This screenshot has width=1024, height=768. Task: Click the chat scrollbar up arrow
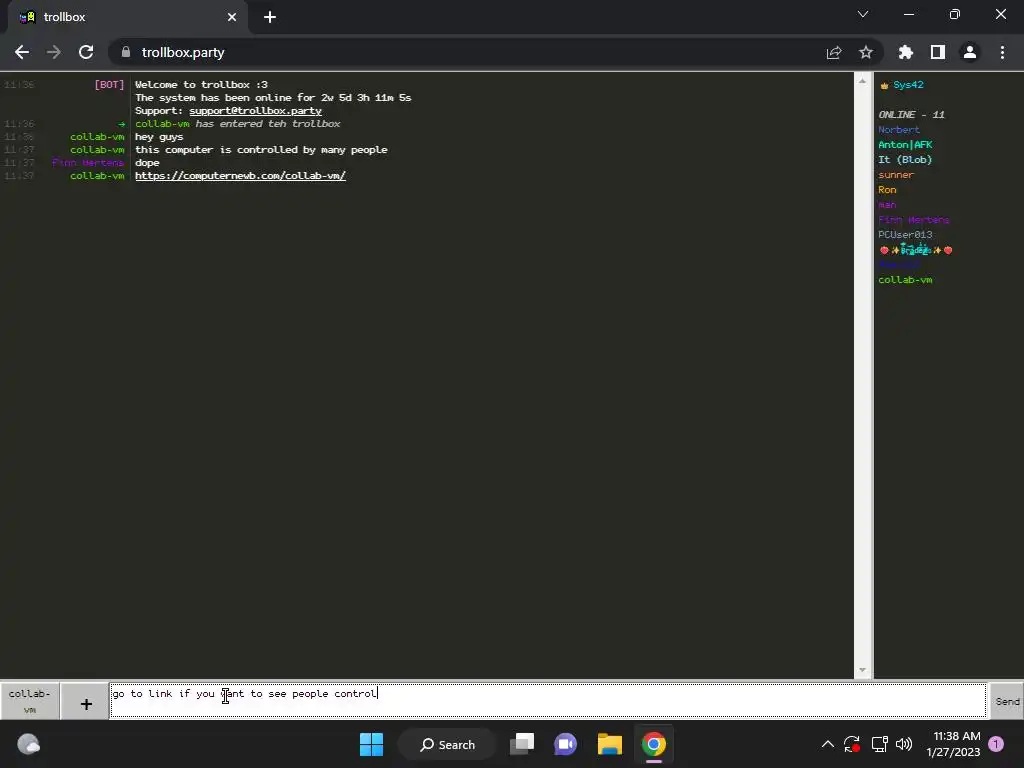pyautogui.click(x=862, y=81)
